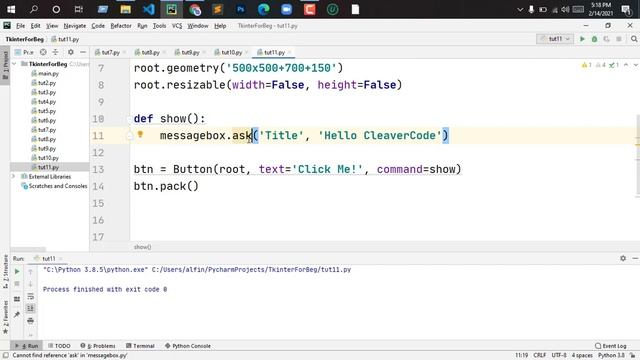Rerun tut11 in Run panel
Screen dimensions: 640x360
(x=17, y=271)
